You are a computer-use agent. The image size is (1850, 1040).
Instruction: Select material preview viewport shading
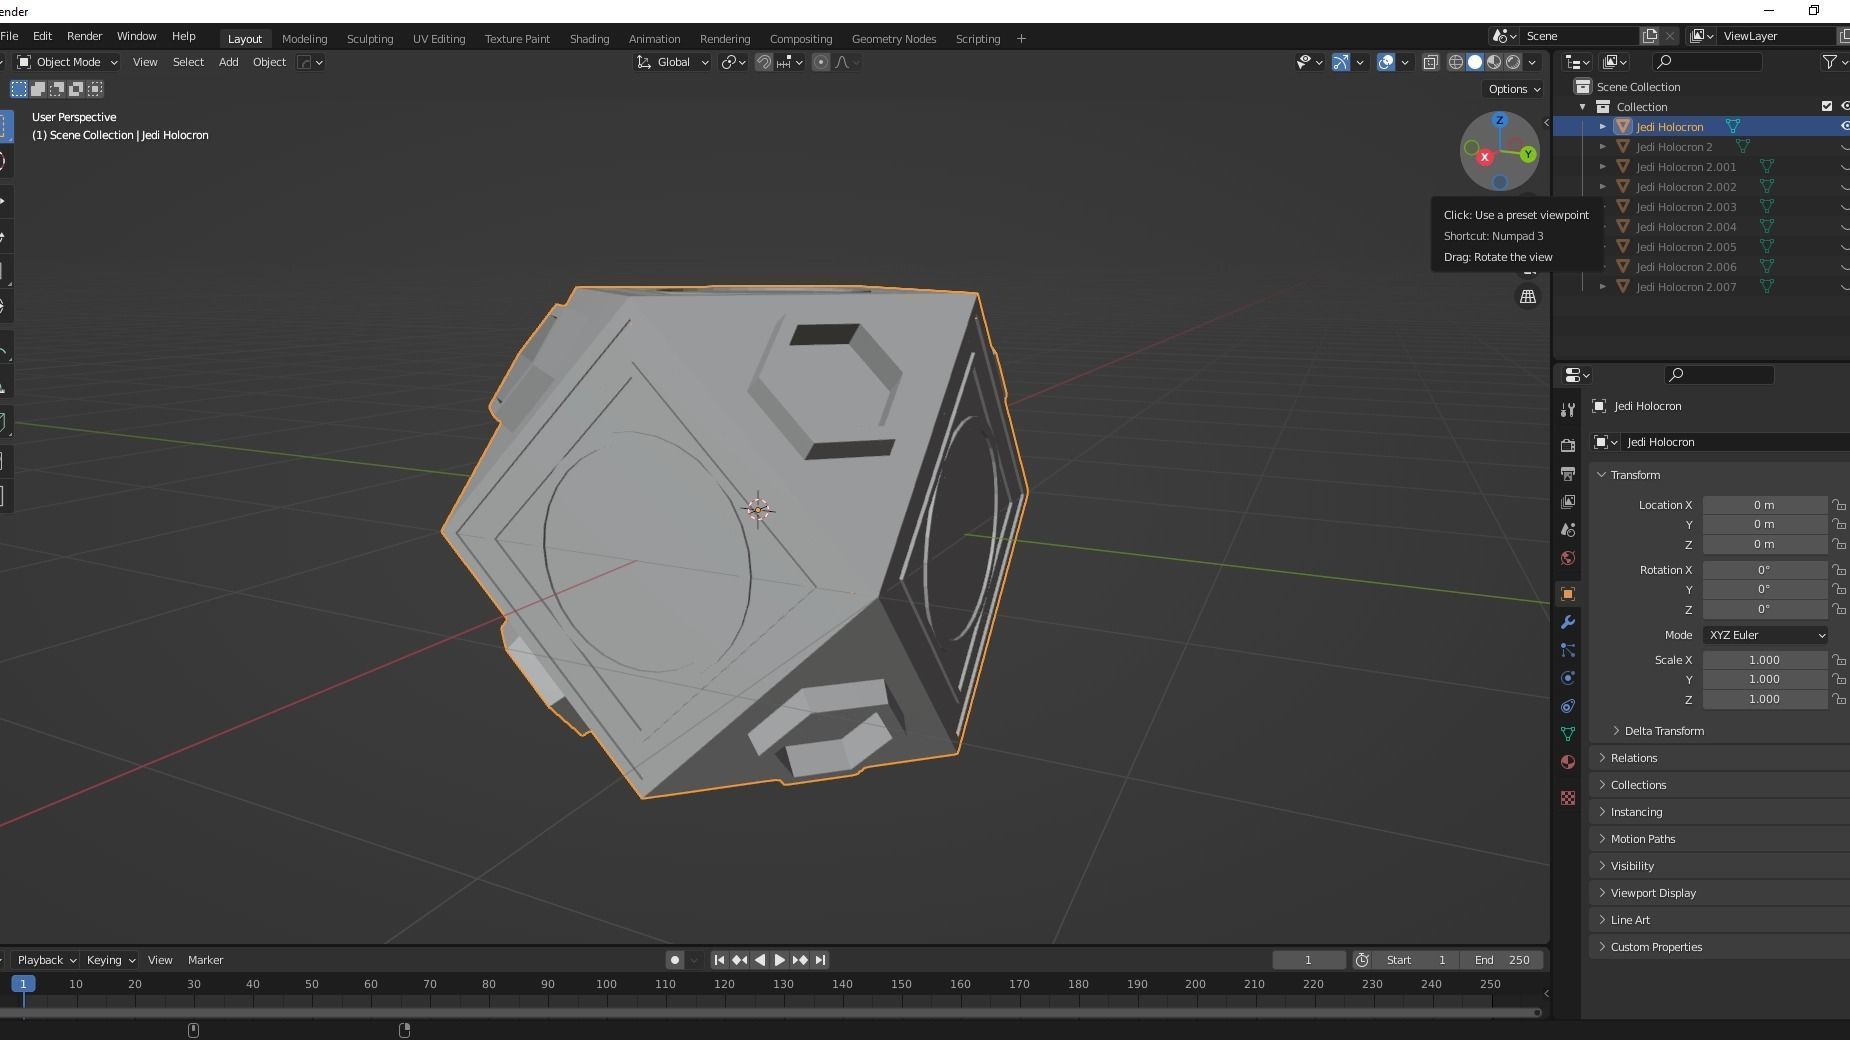[x=1494, y=62]
